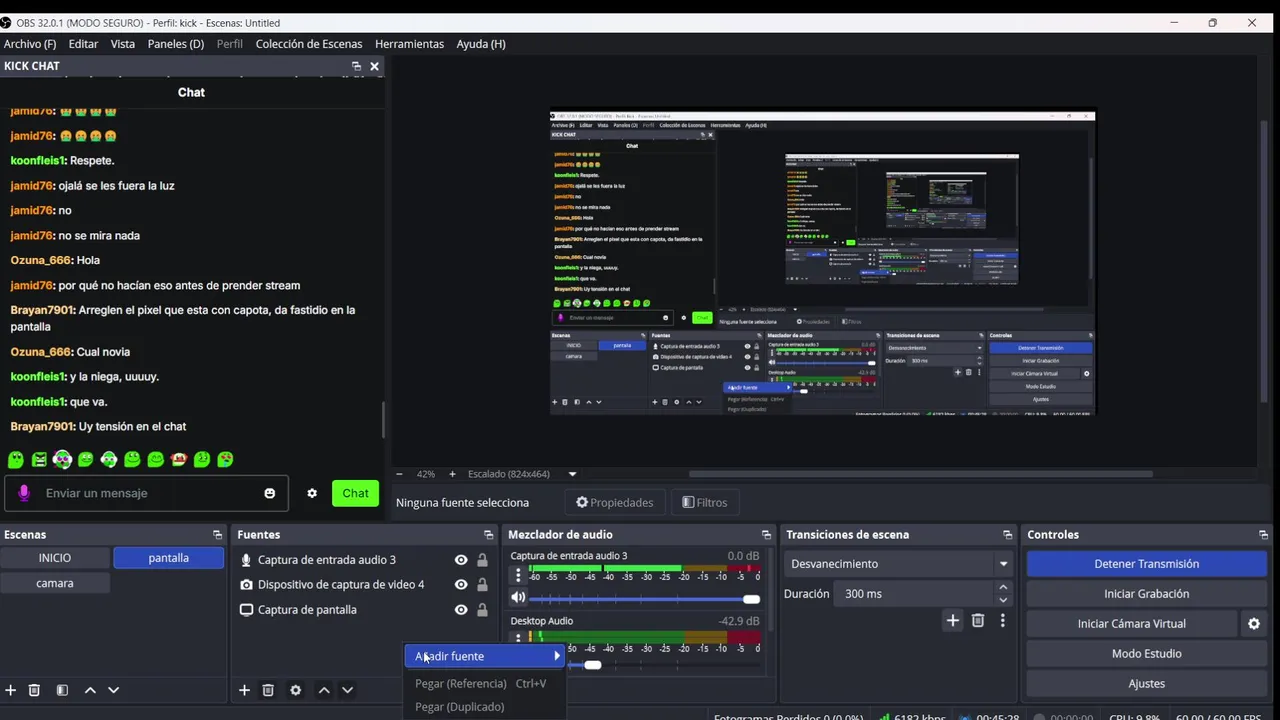The image size is (1280, 720).
Task: Open Filtros for the selected source
Action: tap(705, 502)
